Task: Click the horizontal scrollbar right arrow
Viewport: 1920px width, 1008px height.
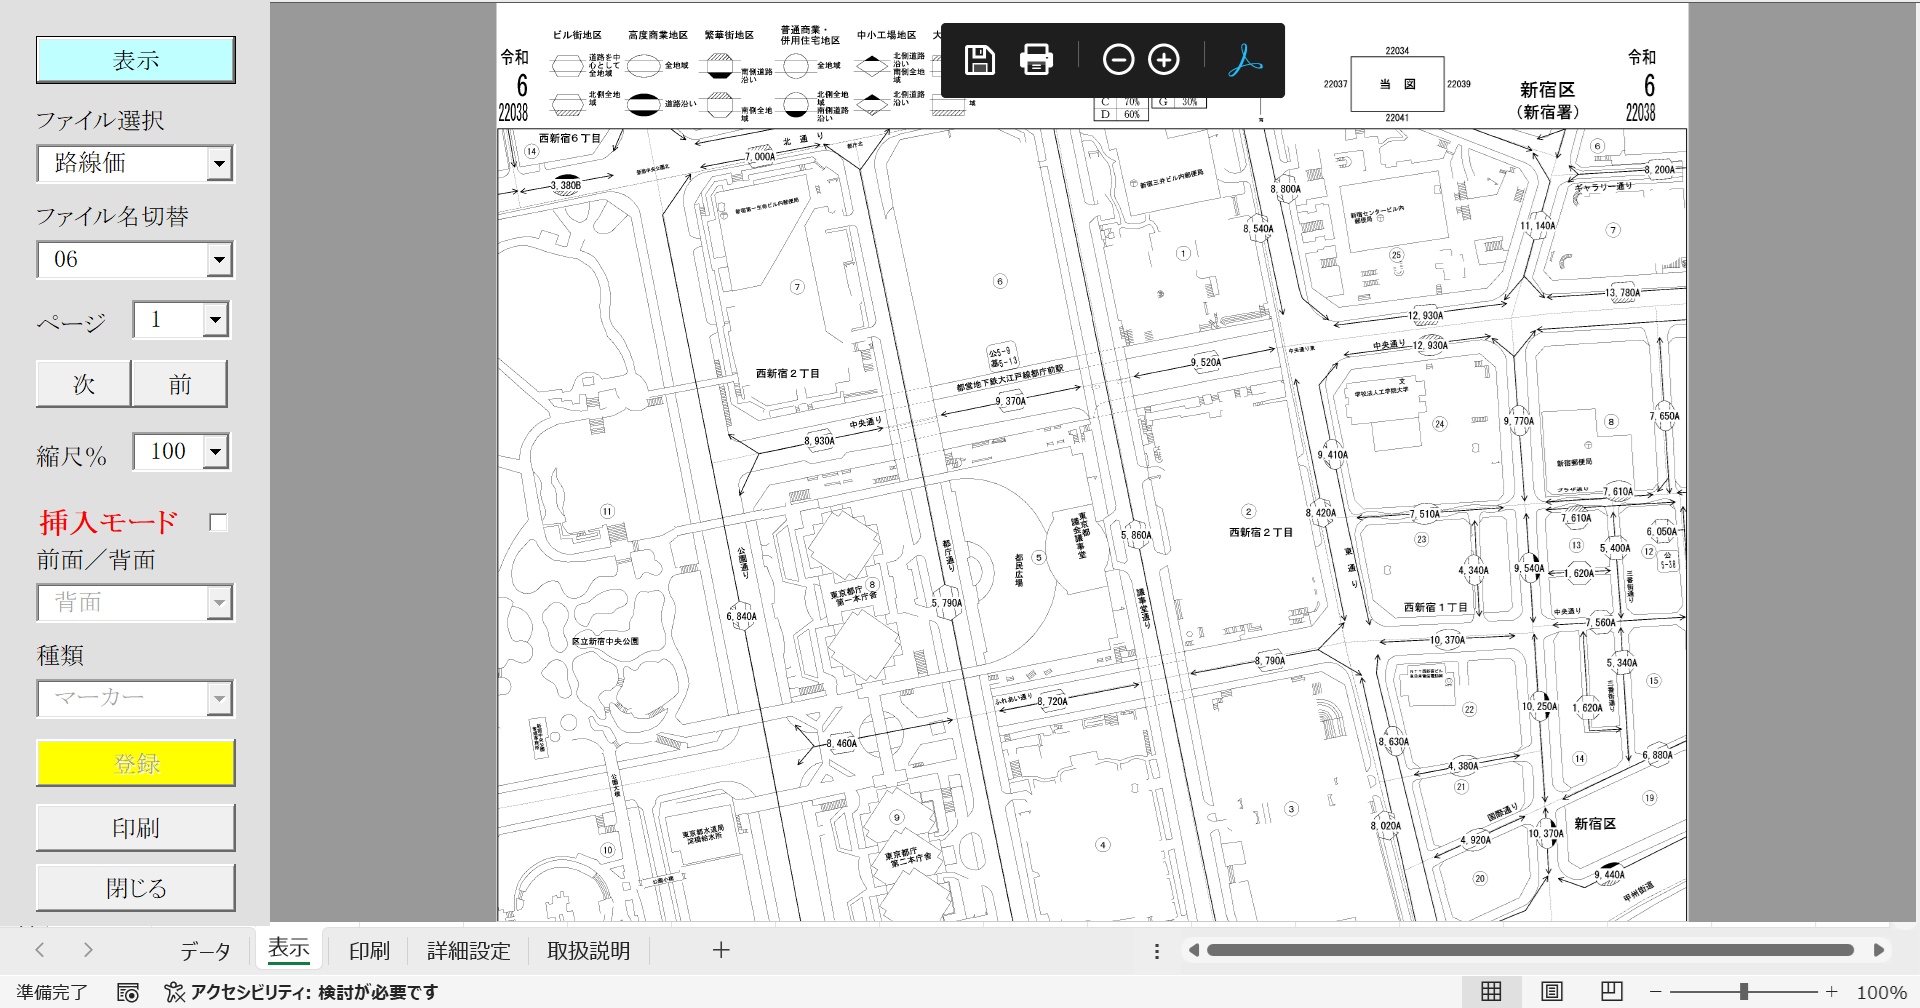Action: (x=1878, y=950)
